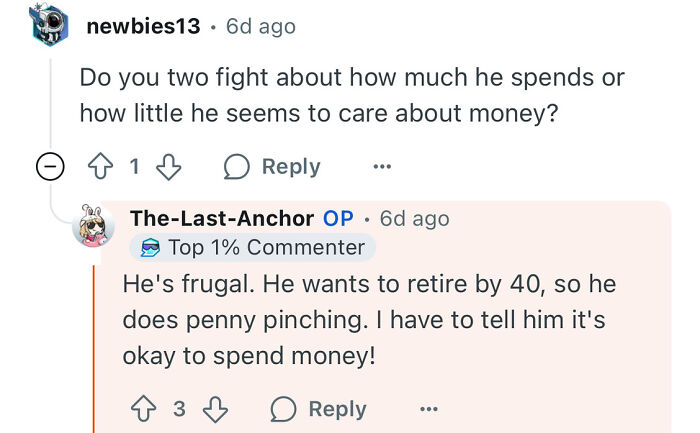
Task: Downvote the newbies13 comment
Action: pos(168,167)
